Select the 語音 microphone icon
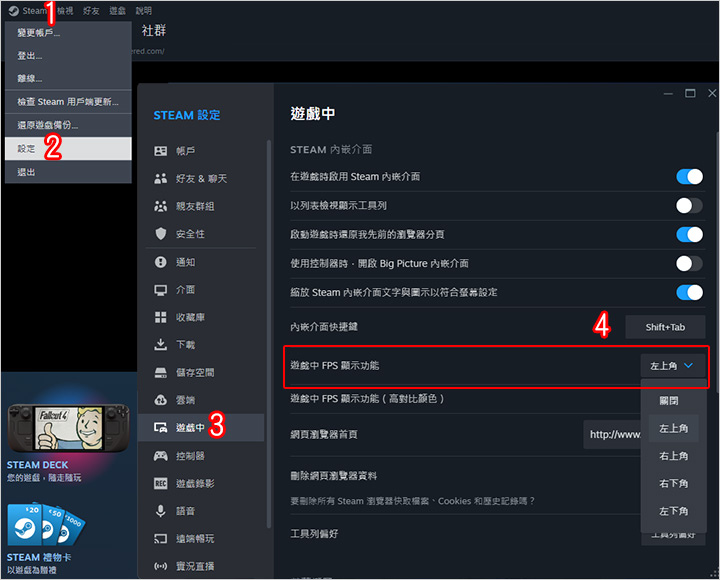 point(161,511)
